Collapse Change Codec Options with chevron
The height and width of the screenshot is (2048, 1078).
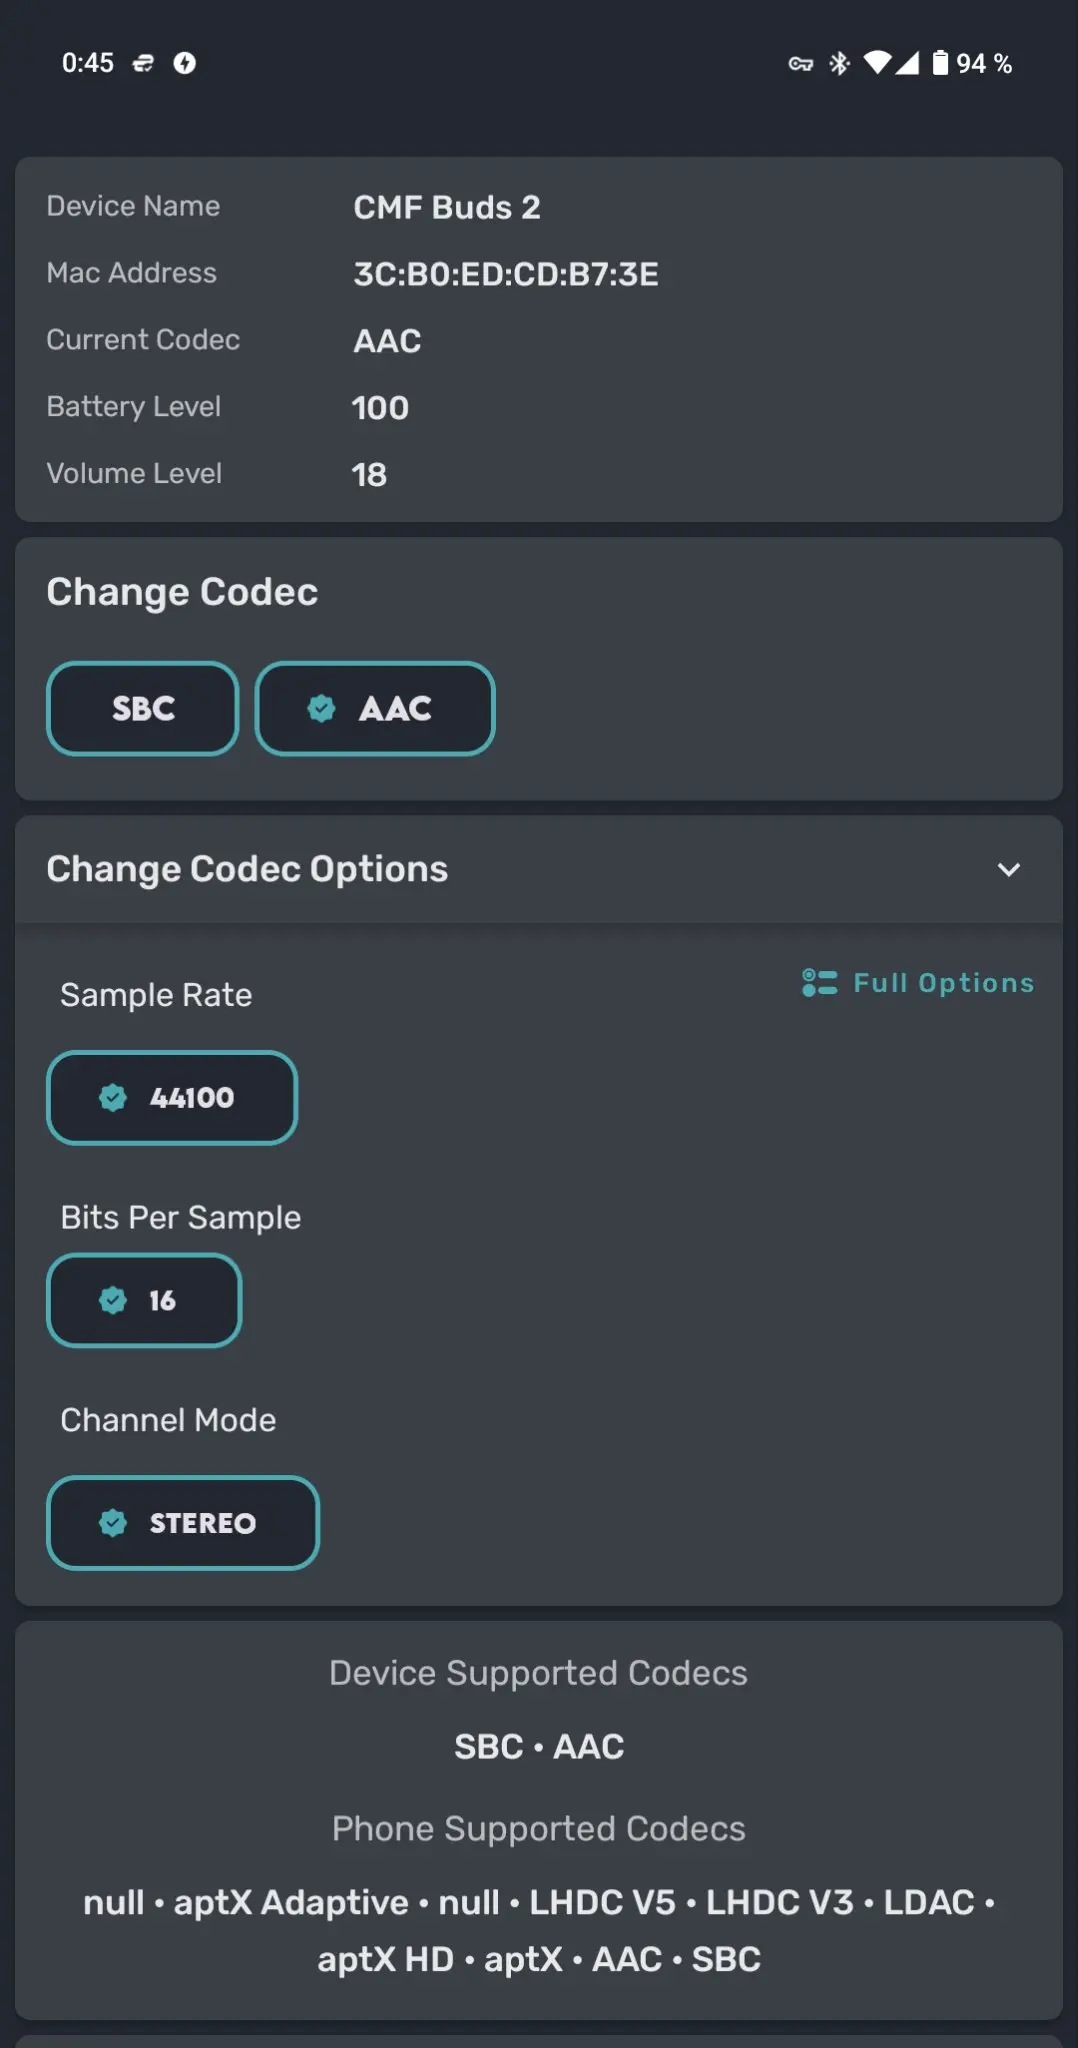[x=1009, y=869]
